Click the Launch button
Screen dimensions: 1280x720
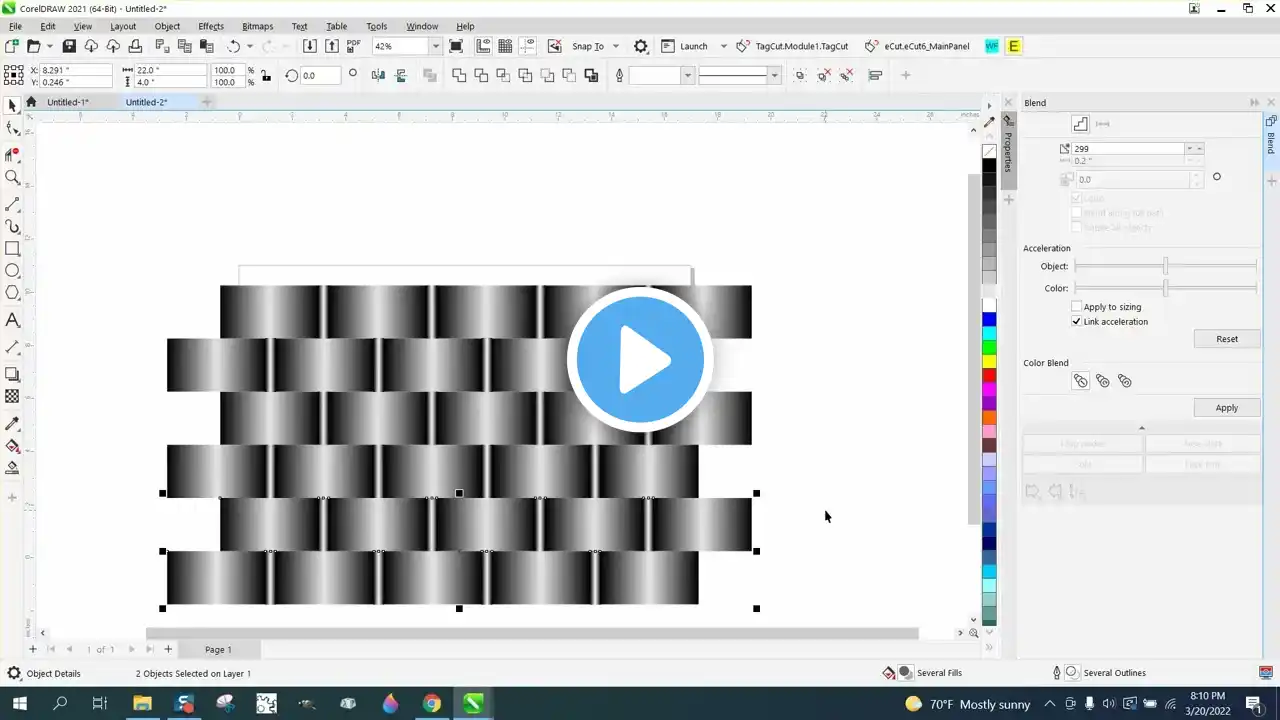pyautogui.click(x=684, y=46)
